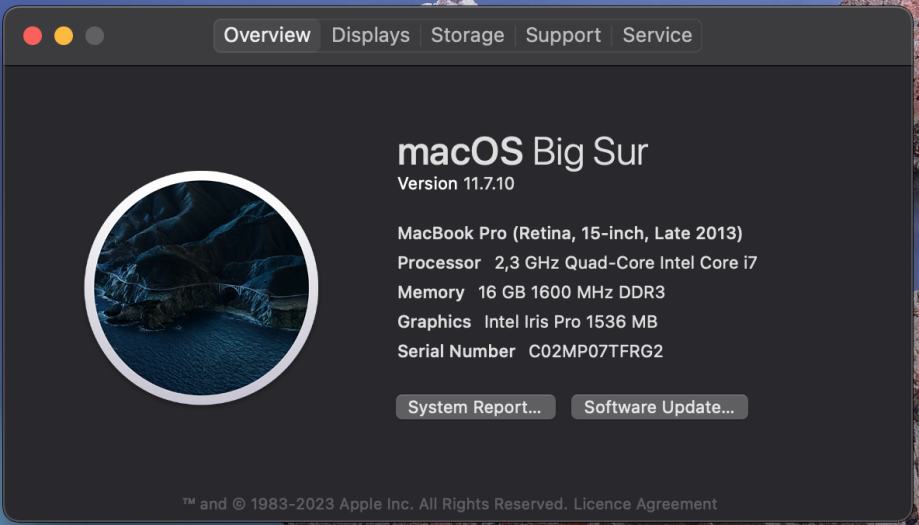Minimize the window with the yellow button
The height and width of the screenshot is (525, 919).
point(63,36)
